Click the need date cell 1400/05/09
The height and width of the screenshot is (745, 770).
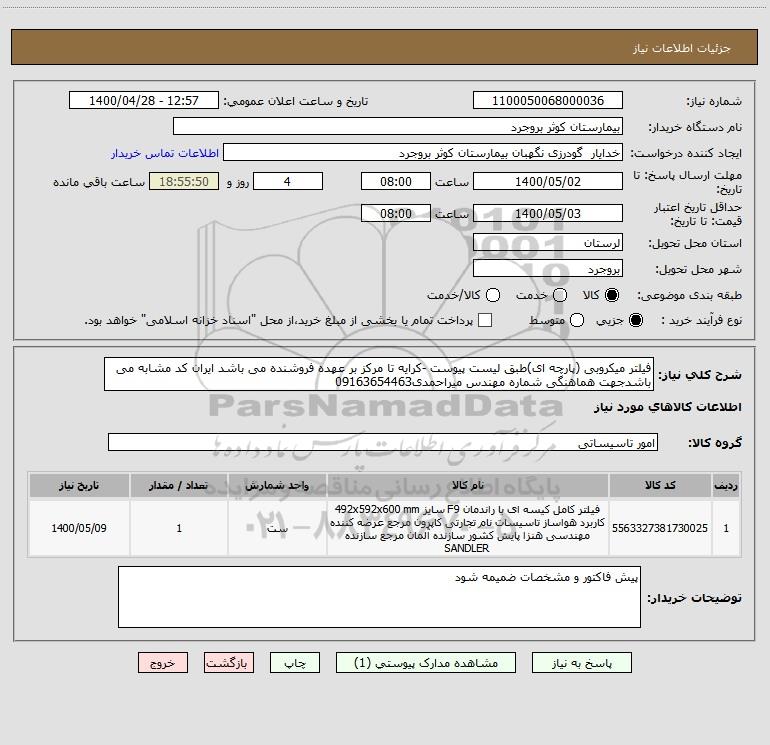[79, 528]
